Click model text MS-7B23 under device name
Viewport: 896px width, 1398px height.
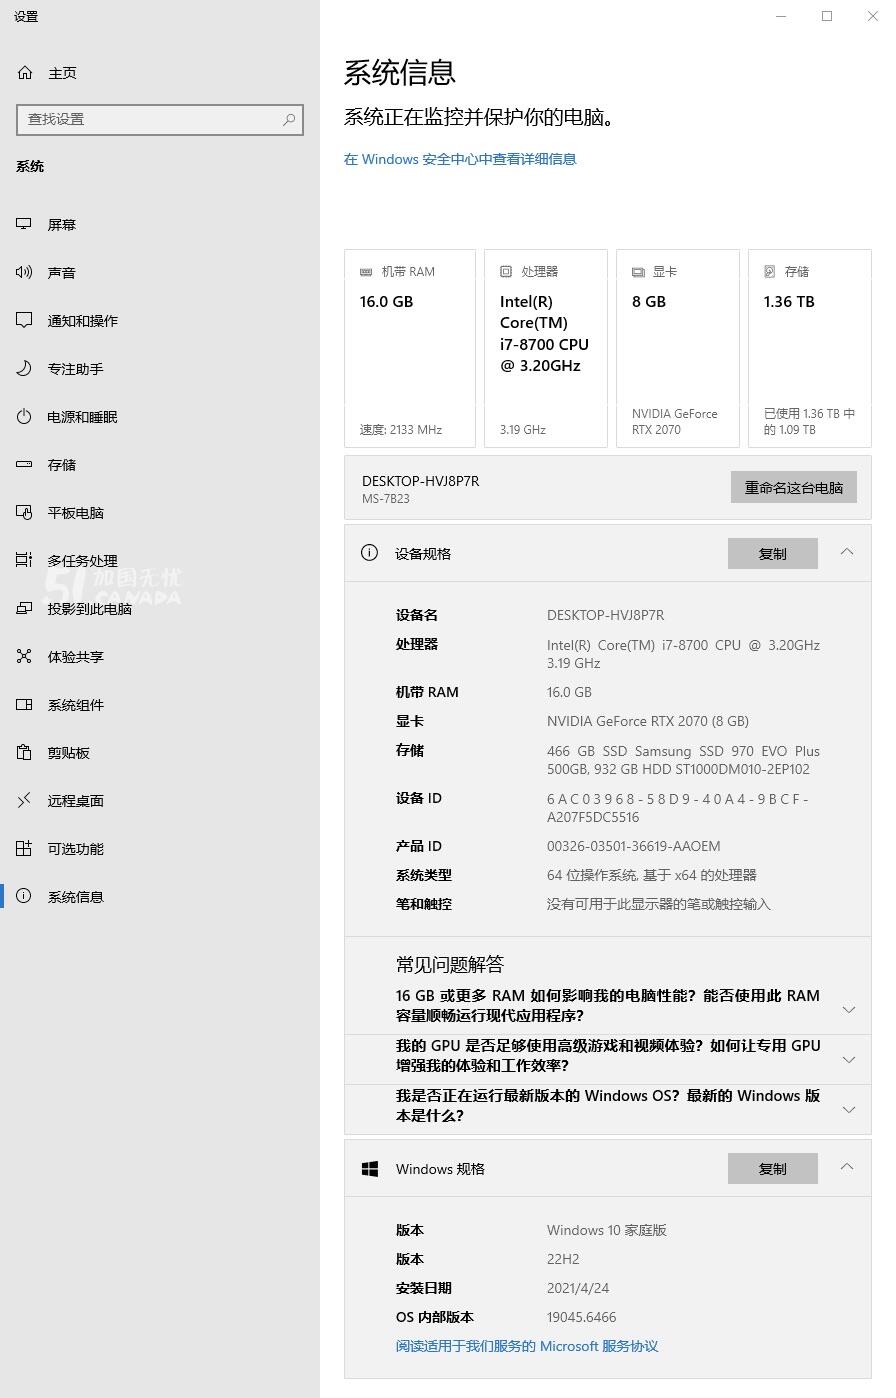click(x=385, y=499)
